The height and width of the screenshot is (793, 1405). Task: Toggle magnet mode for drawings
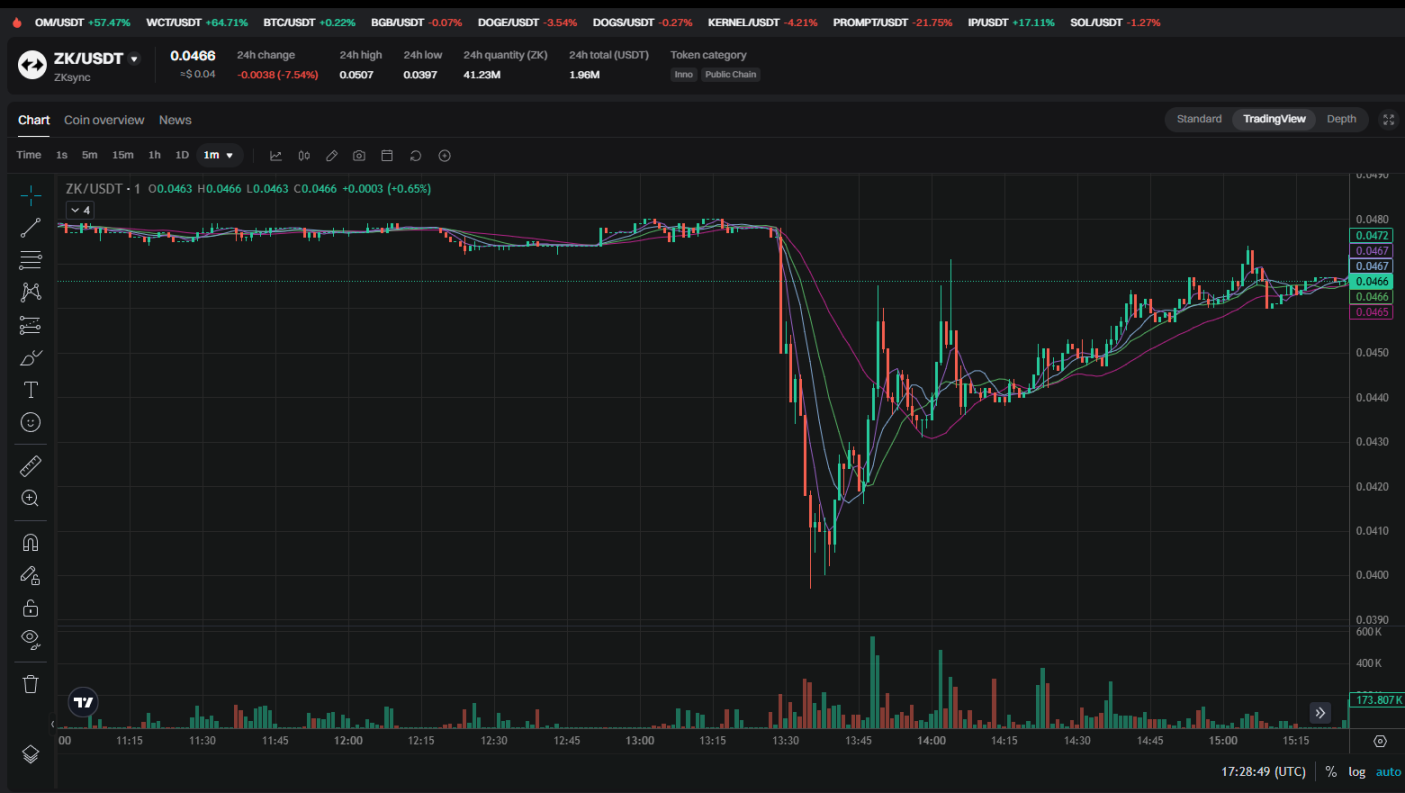(30, 541)
